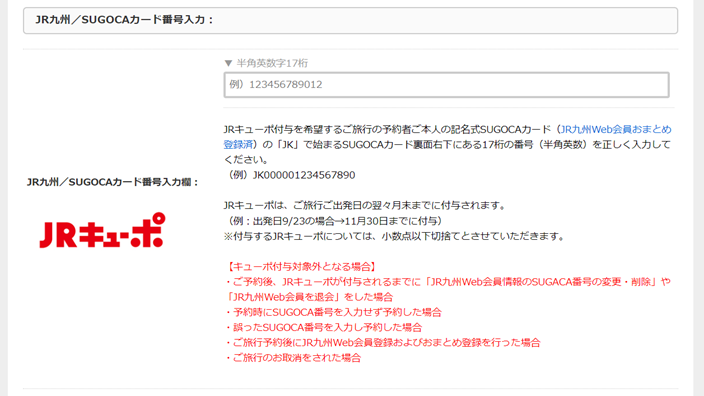Click the line about JR九州Web会員登録およびおまとめ登録

tap(383, 343)
